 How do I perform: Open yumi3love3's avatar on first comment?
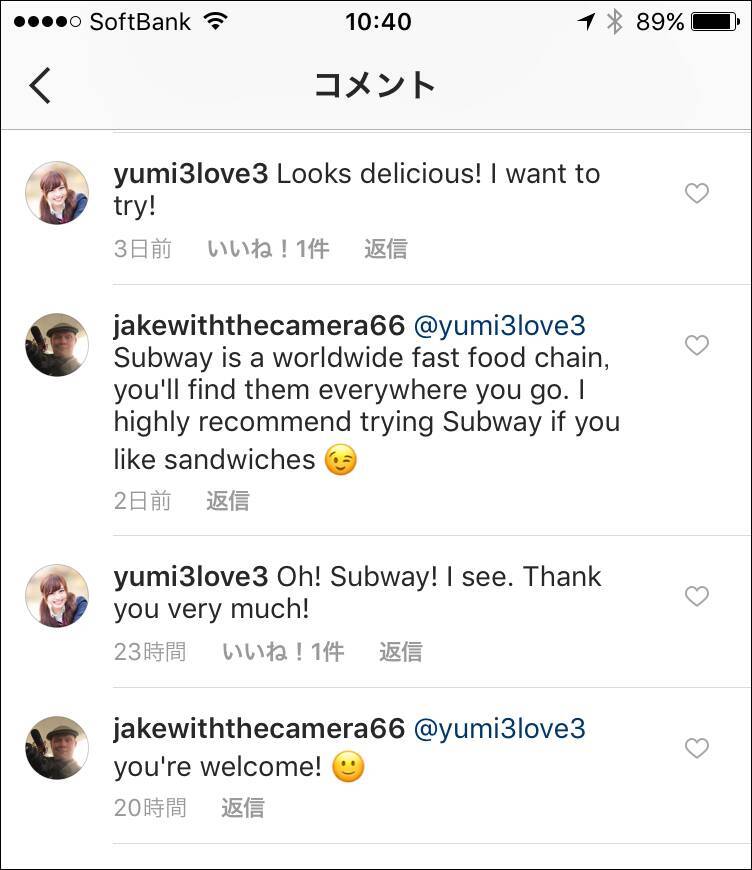click(57, 193)
